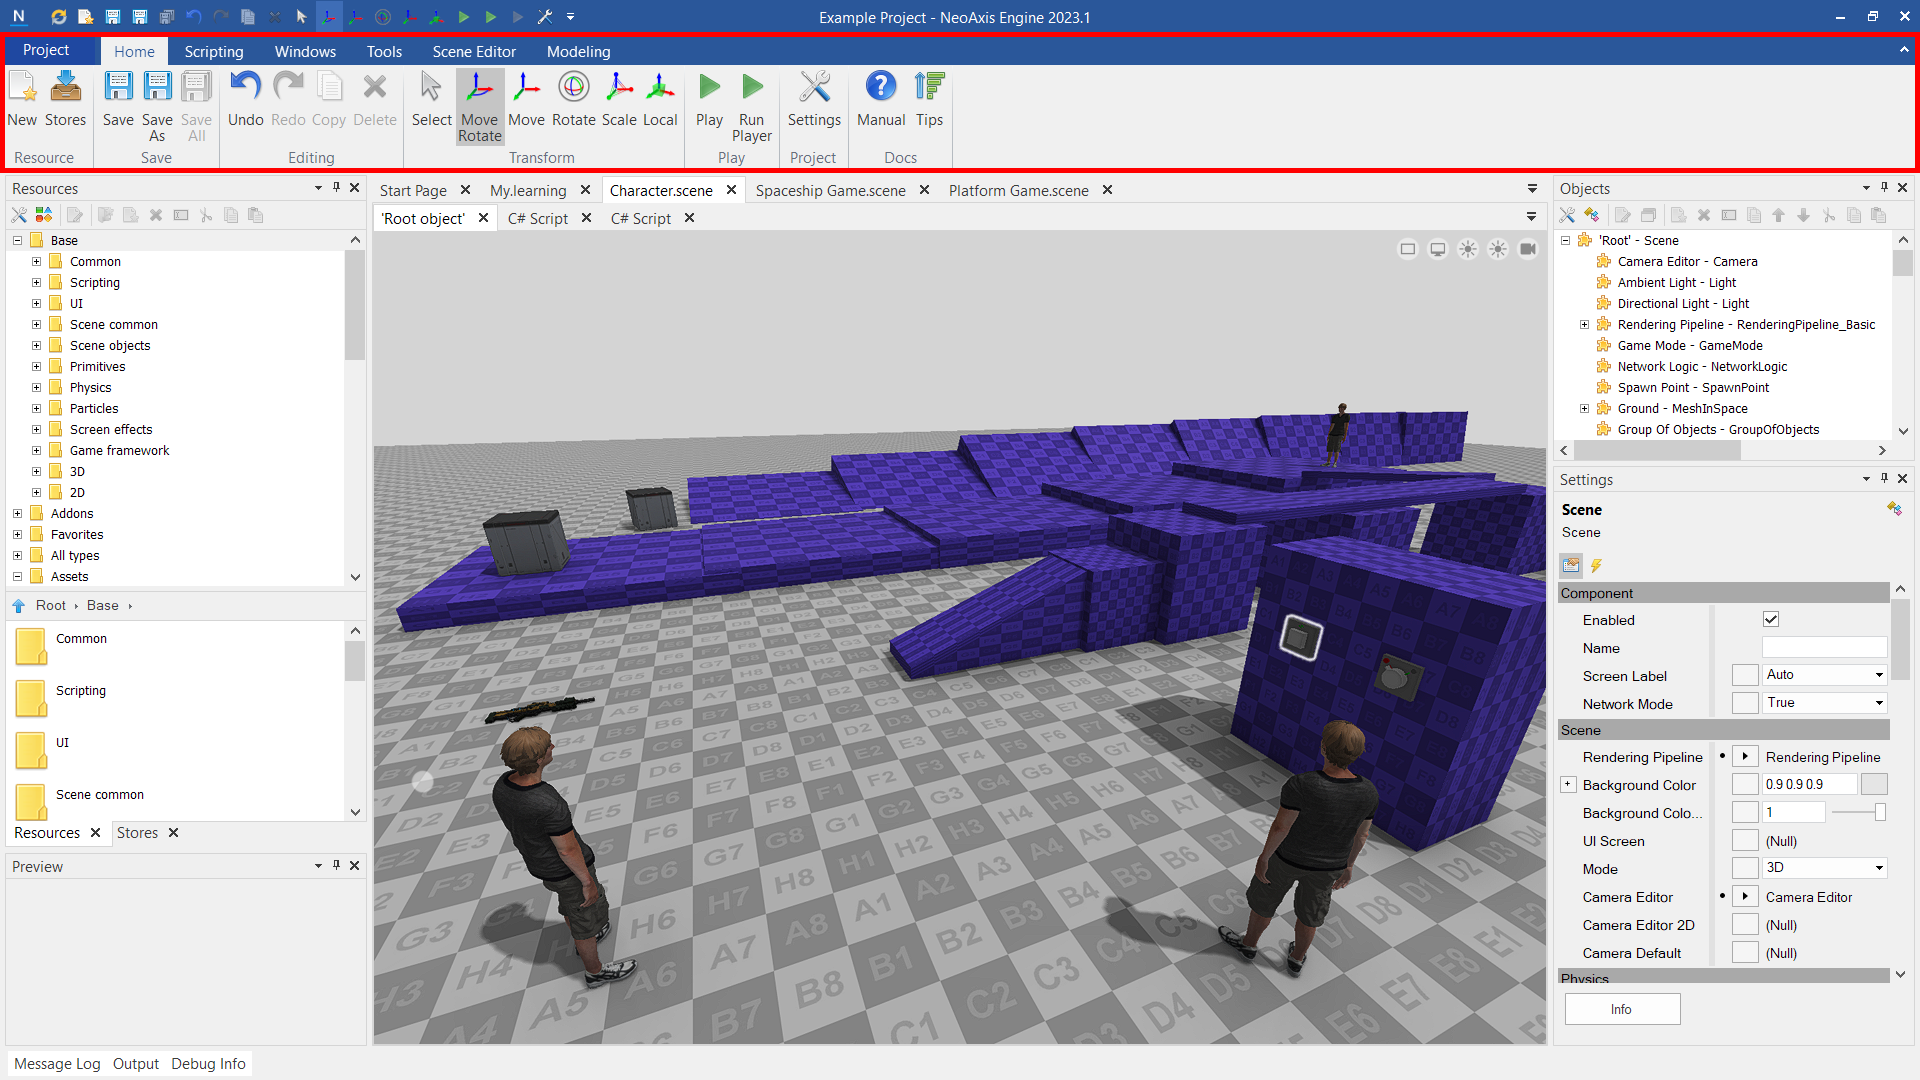Screen dimensions: 1920x1080
Task: Click the Background Color swatch
Action: (x=1874, y=785)
